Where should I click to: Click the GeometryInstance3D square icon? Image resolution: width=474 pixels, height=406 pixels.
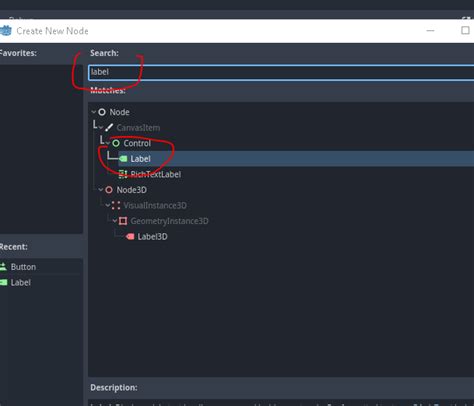click(x=123, y=221)
